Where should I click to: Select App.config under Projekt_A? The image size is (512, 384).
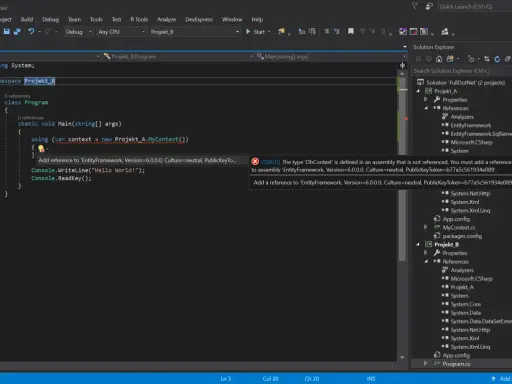[456, 219]
